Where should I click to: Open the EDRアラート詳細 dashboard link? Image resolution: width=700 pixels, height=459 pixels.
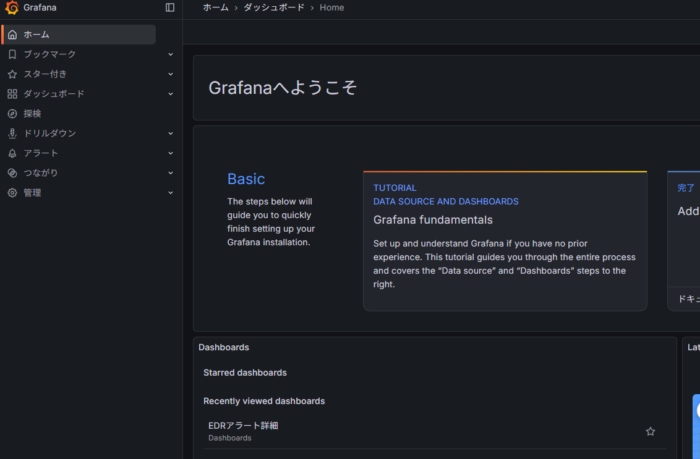[x=243, y=425]
